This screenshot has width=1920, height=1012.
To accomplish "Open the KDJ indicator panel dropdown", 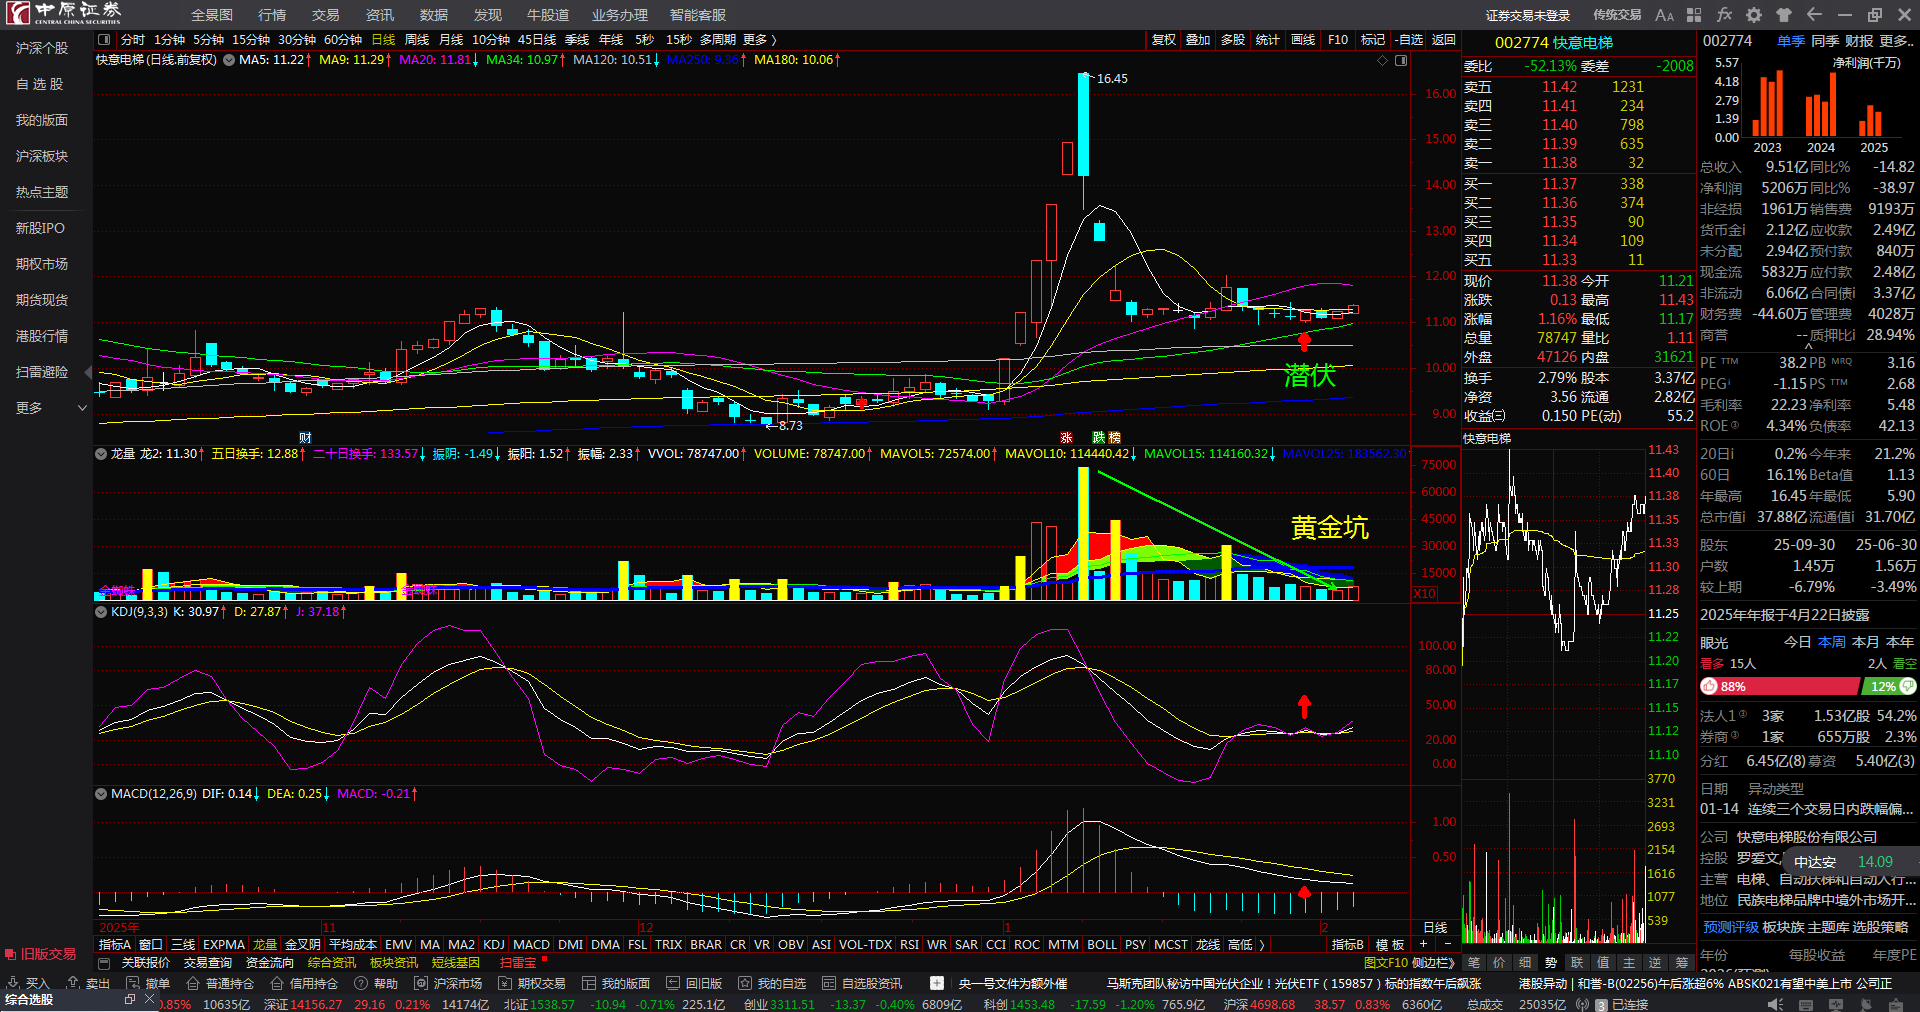I will point(101,612).
